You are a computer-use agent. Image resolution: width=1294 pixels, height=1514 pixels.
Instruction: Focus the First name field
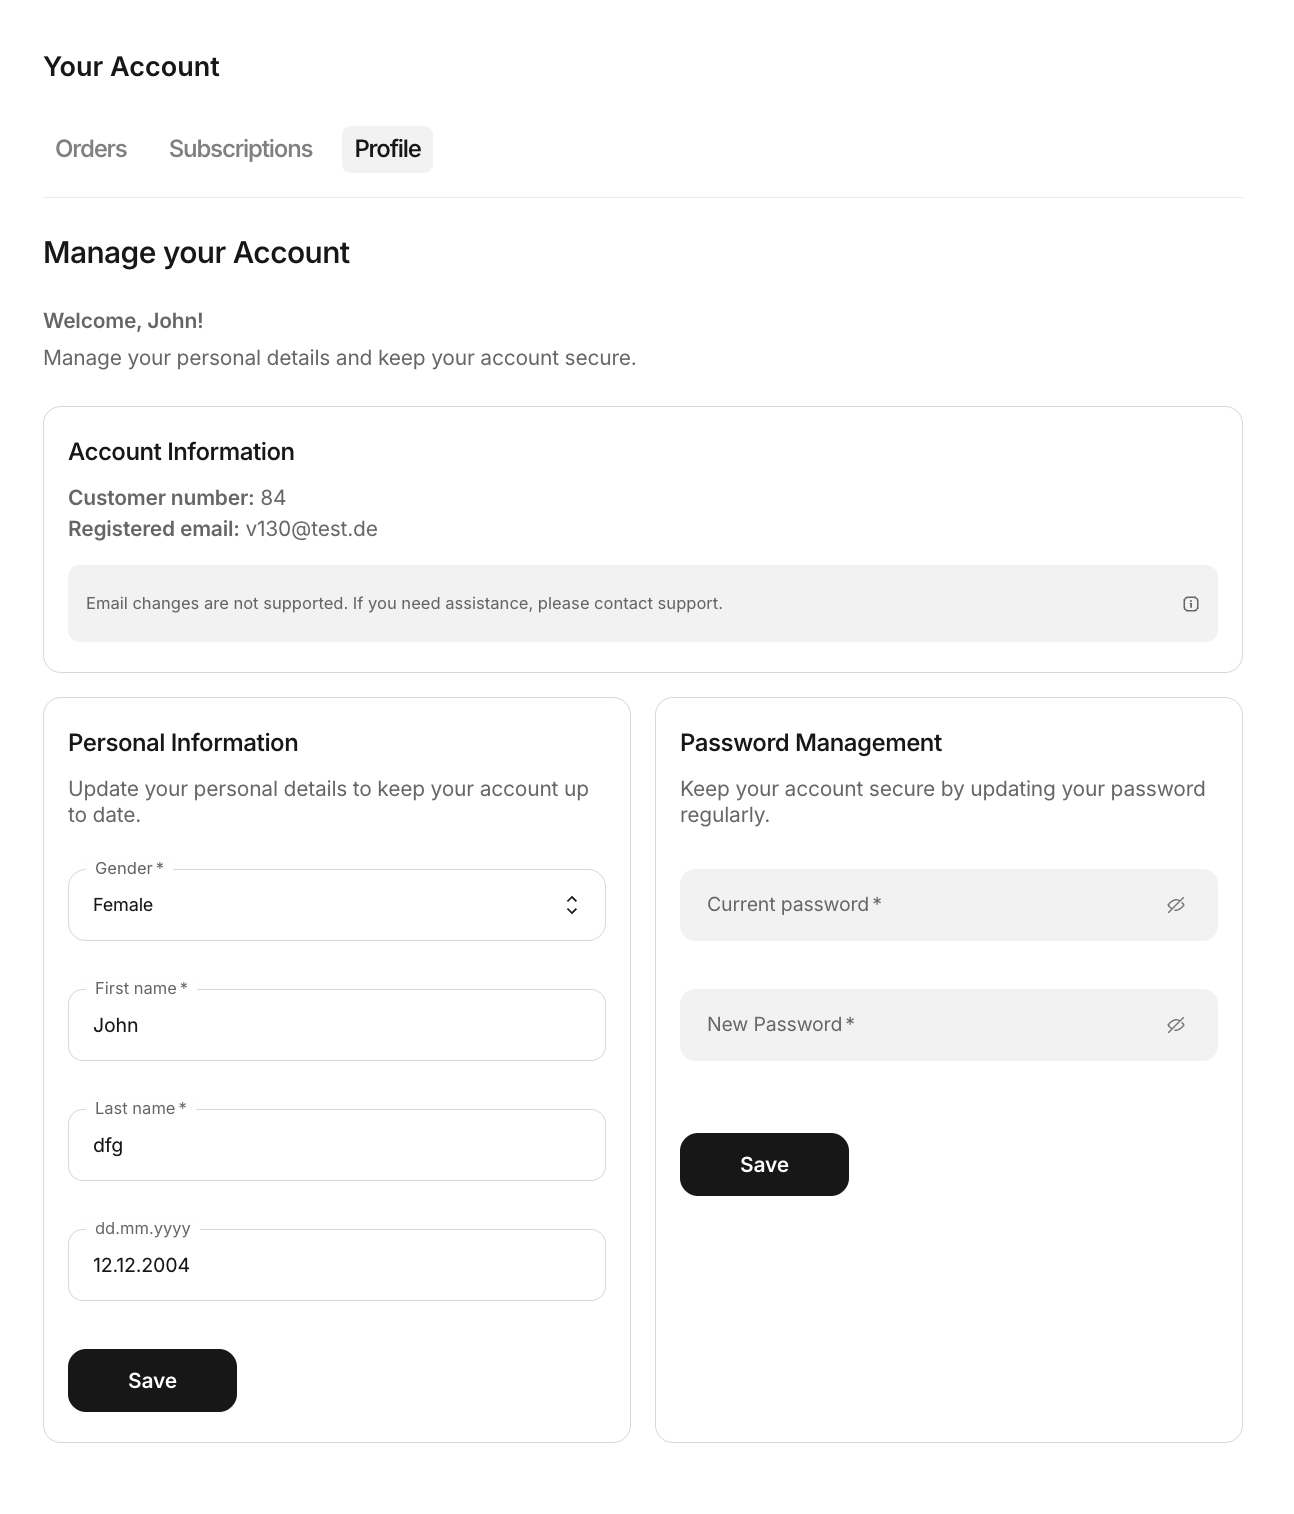[336, 1025]
